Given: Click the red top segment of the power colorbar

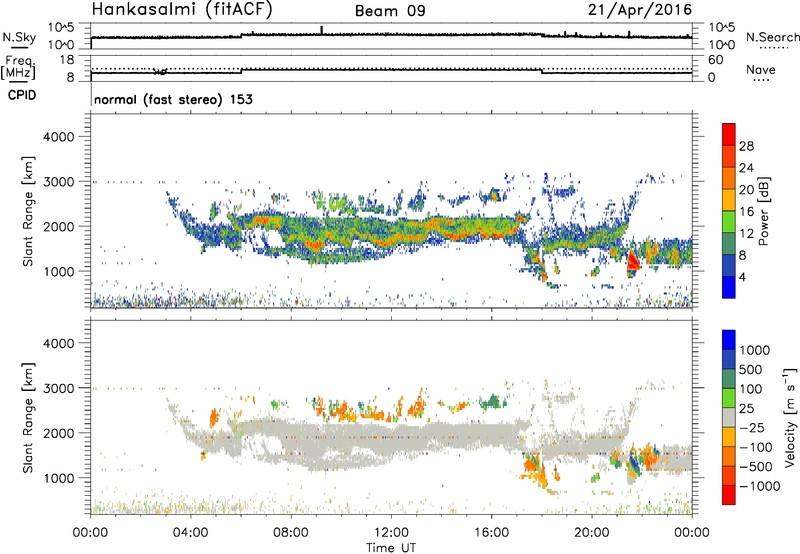Looking at the screenshot, I should 729,134.
